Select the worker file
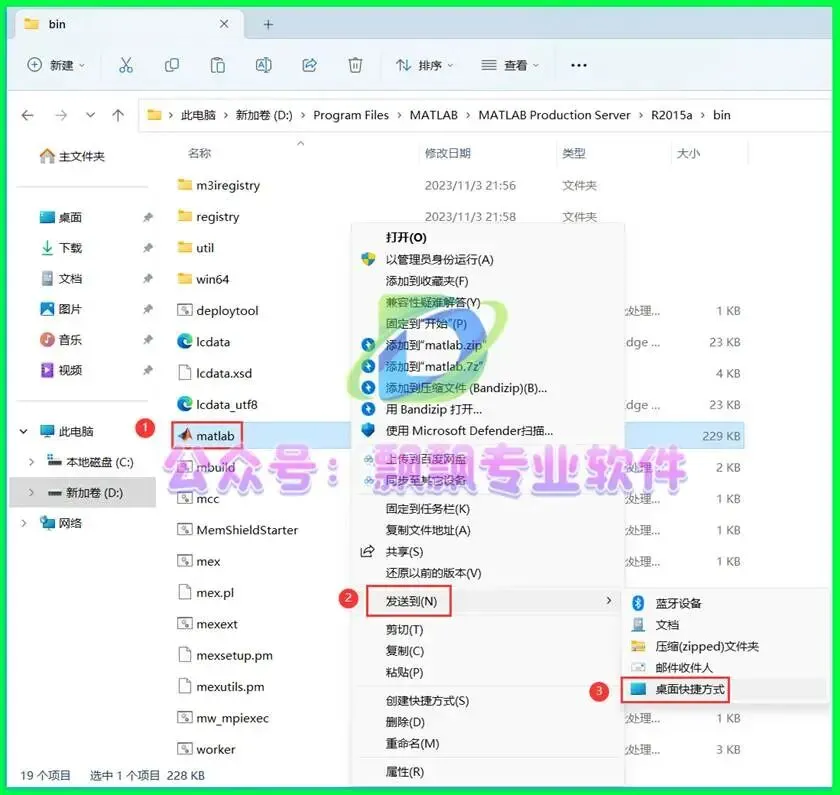The width and height of the screenshot is (840, 795). tap(206, 749)
